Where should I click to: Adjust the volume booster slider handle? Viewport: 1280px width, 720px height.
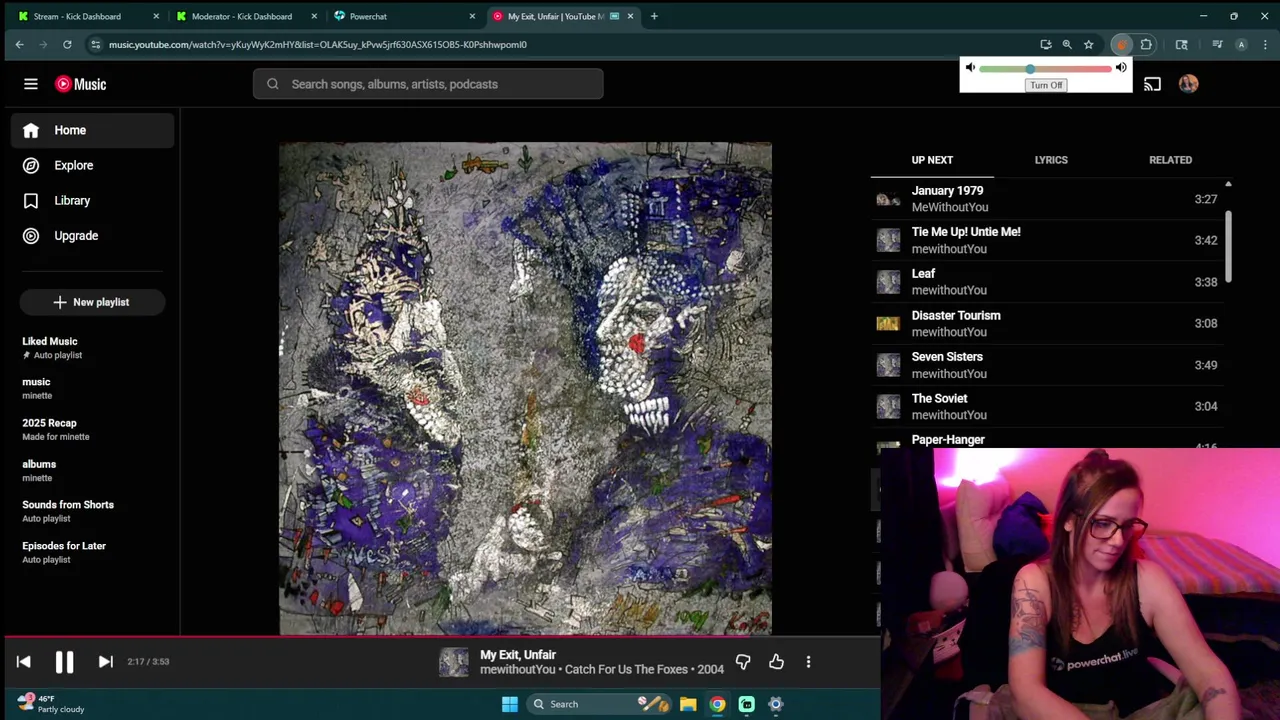pos(1030,69)
